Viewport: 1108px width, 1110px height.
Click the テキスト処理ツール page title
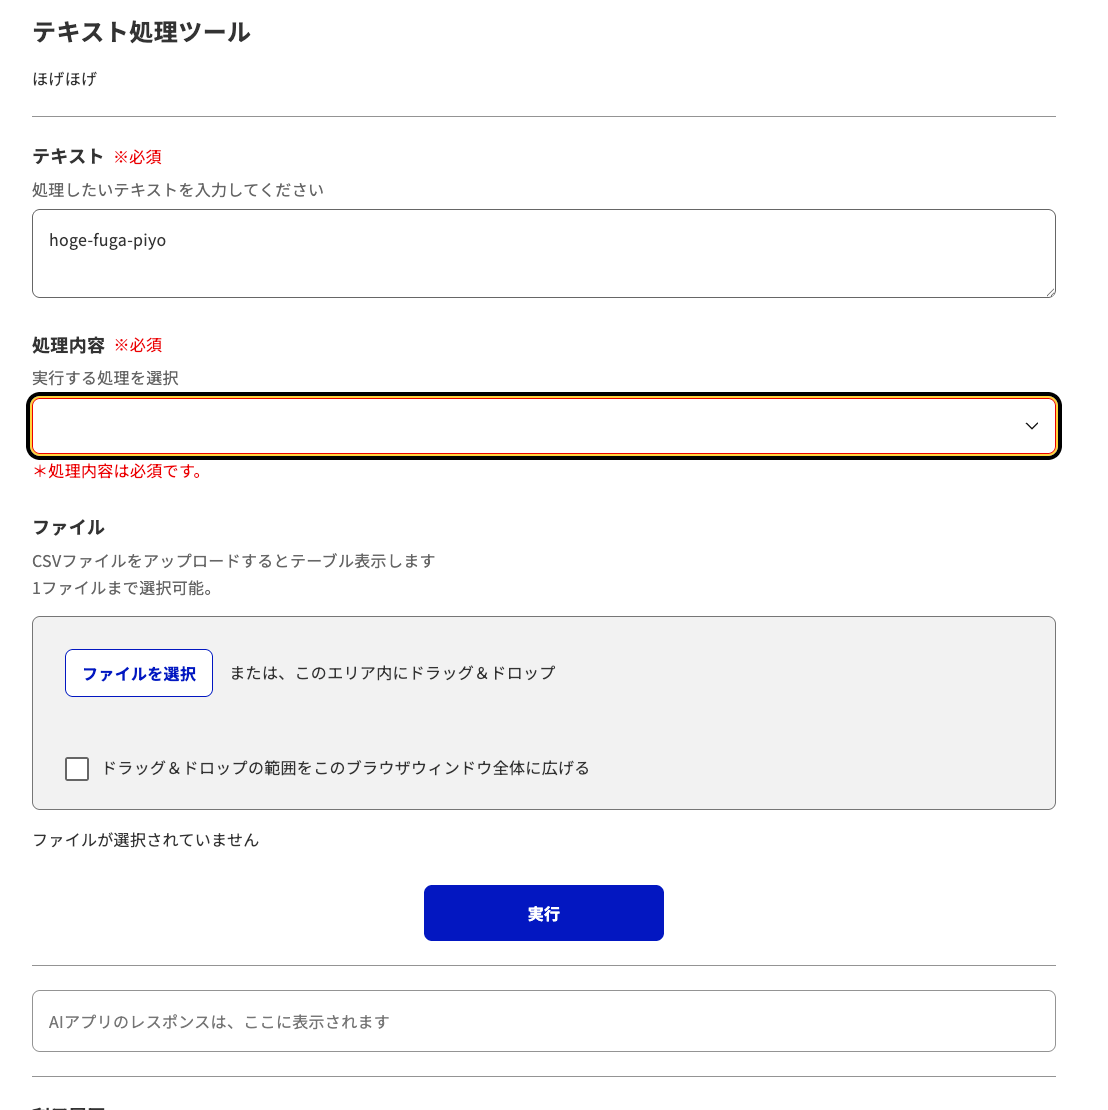pos(141,32)
